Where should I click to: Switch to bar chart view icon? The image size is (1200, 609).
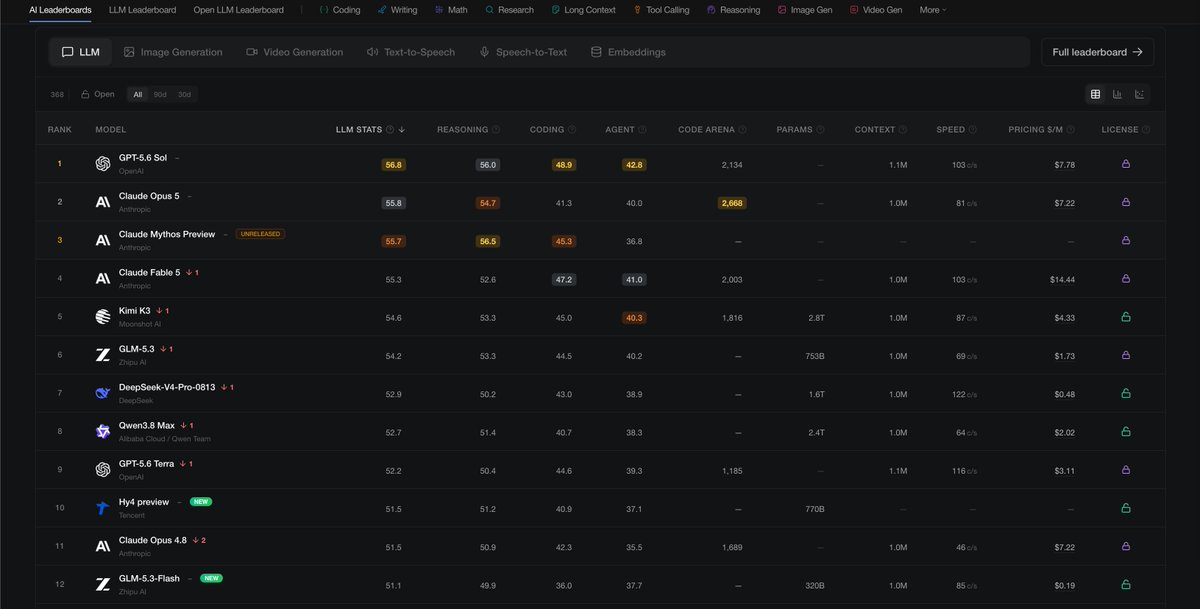point(1117,94)
